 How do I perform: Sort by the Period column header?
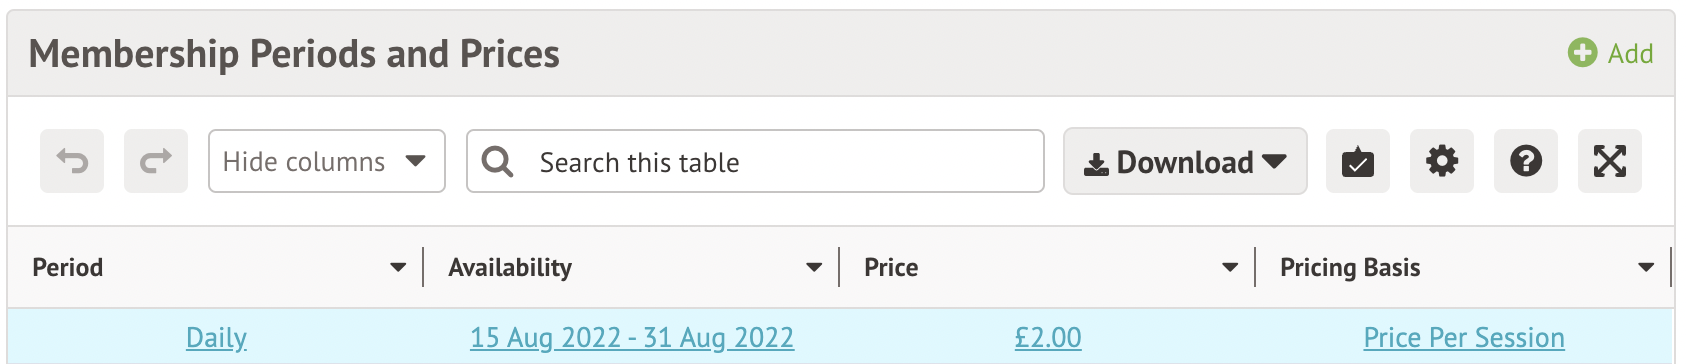point(68,267)
